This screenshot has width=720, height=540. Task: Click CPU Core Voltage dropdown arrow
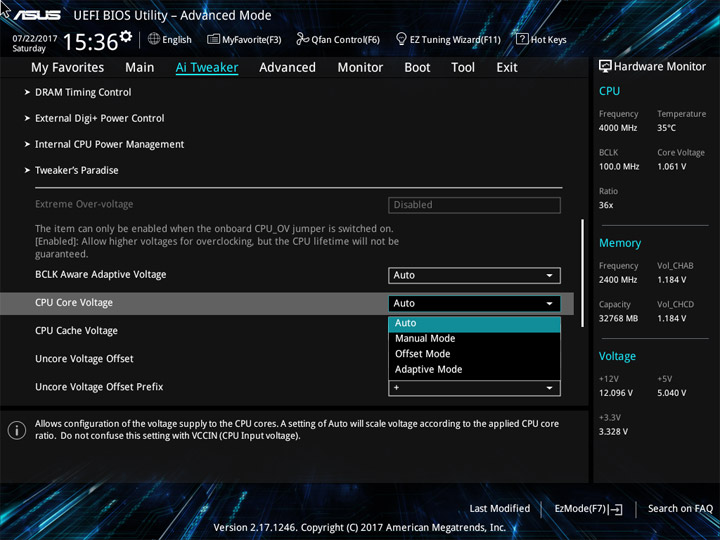549,304
